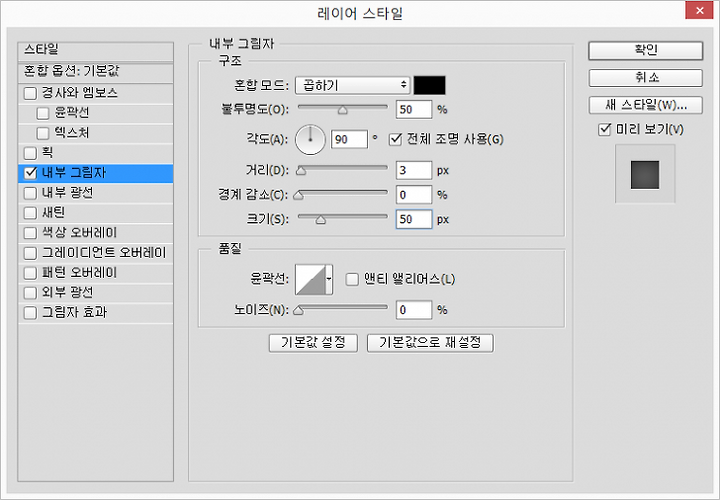Open the contour picker dropdown arrow

pos(329,279)
